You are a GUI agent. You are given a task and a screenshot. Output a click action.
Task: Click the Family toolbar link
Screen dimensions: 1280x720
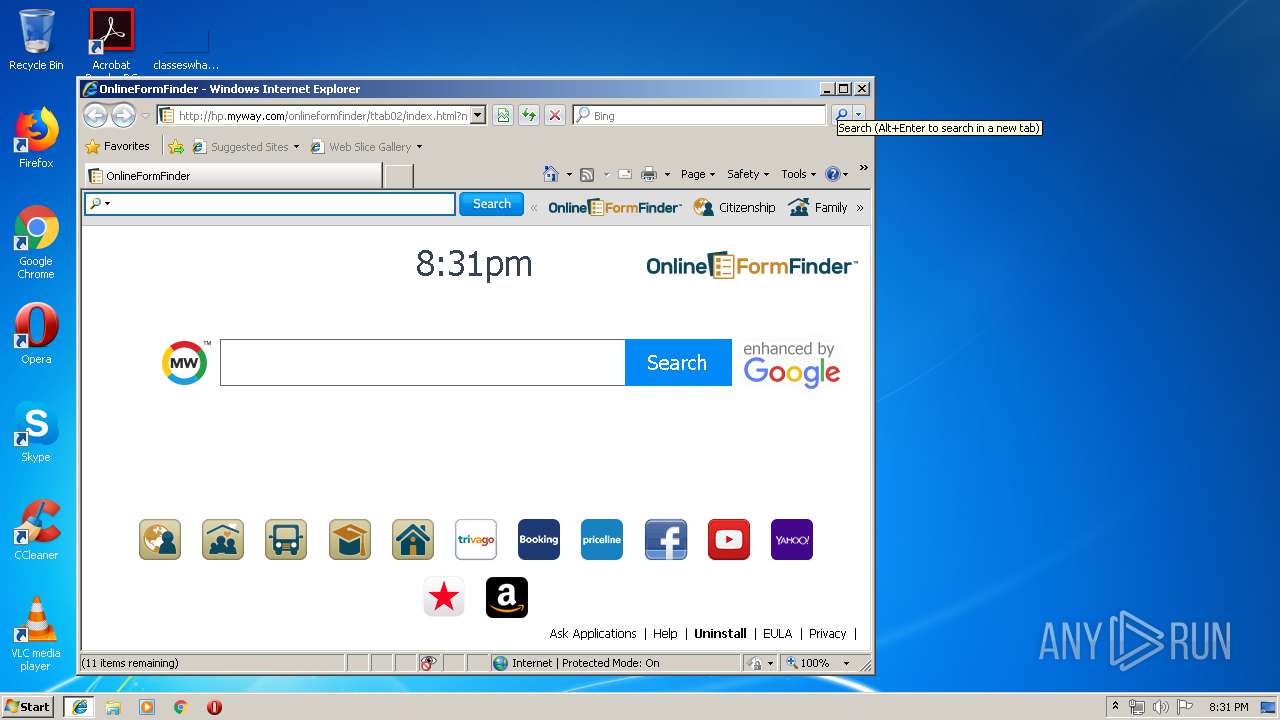click(x=818, y=207)
